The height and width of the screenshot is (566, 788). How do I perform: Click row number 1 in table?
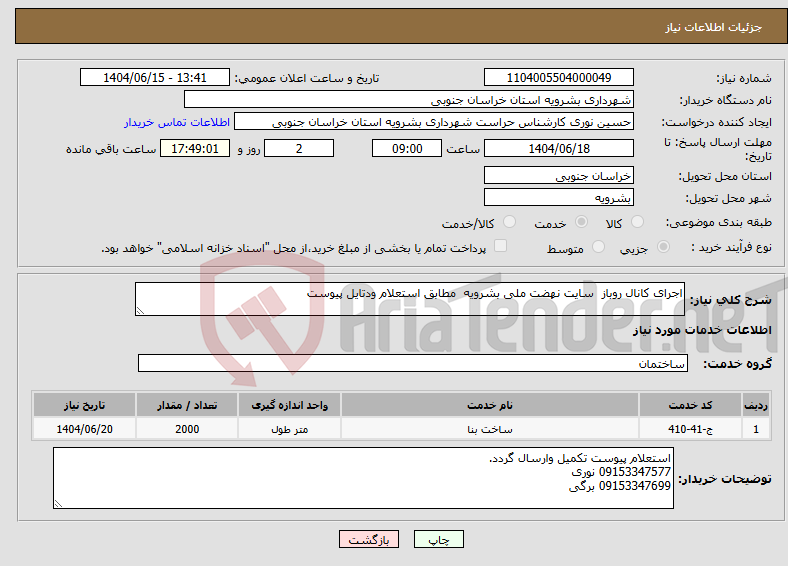[x=756, y=429]
